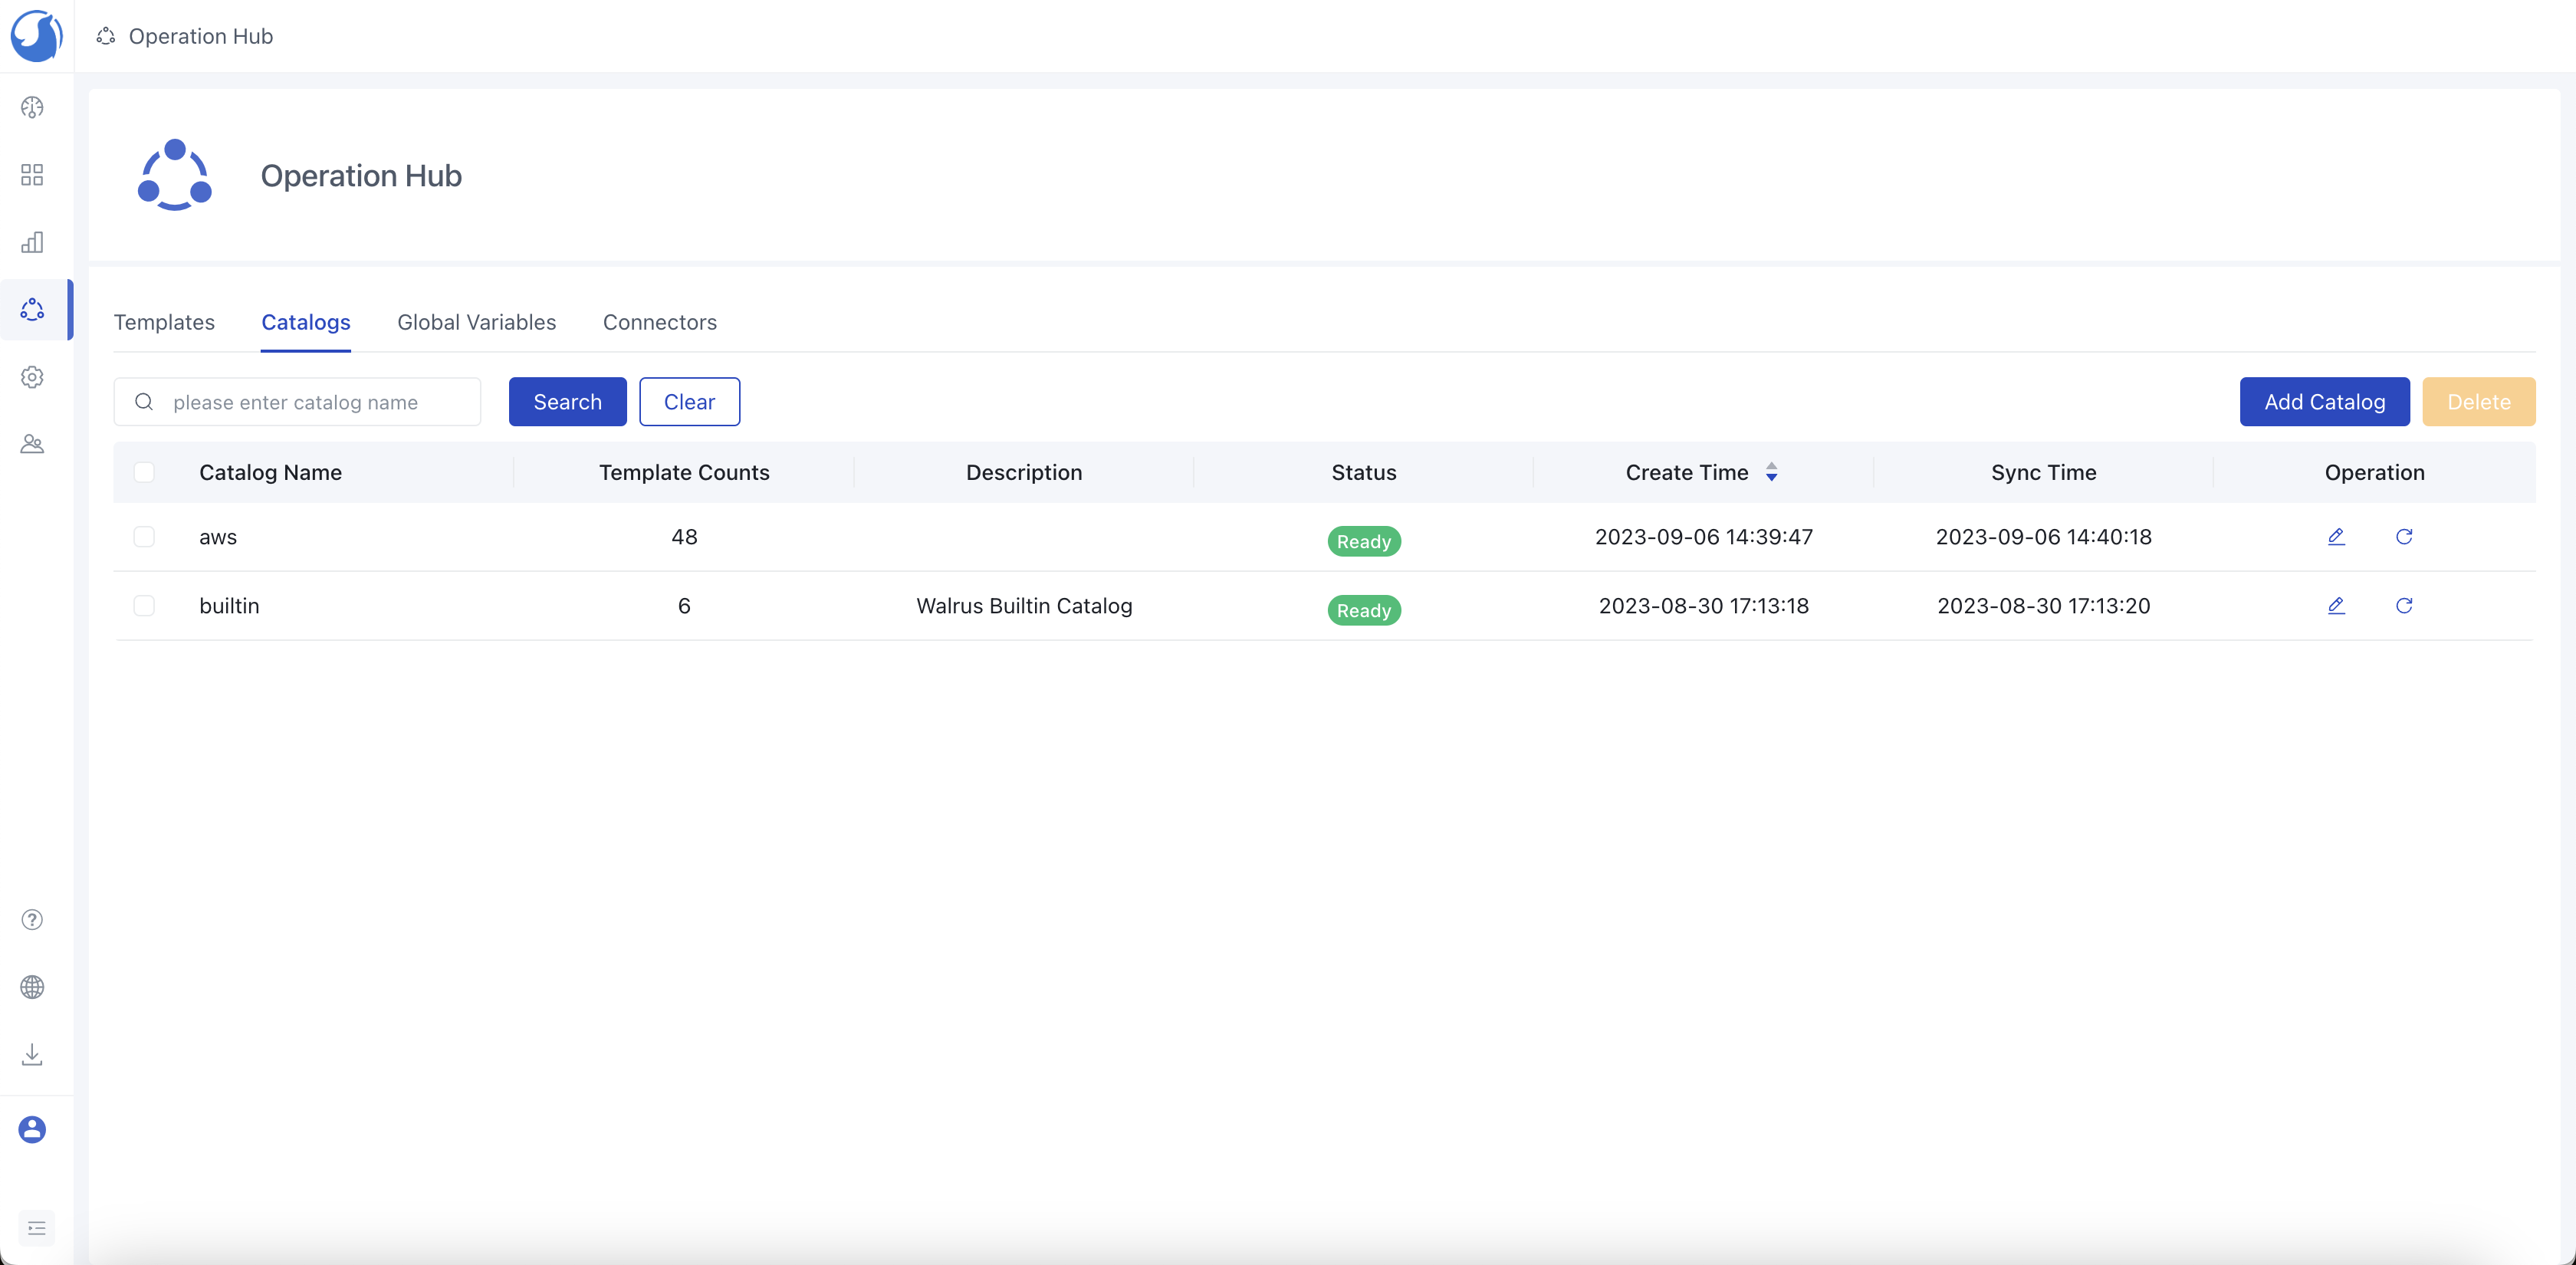Expand the Create Time sort dropdown
Viewport: 2576px width, 1265px height.
tap(1771, 472)
